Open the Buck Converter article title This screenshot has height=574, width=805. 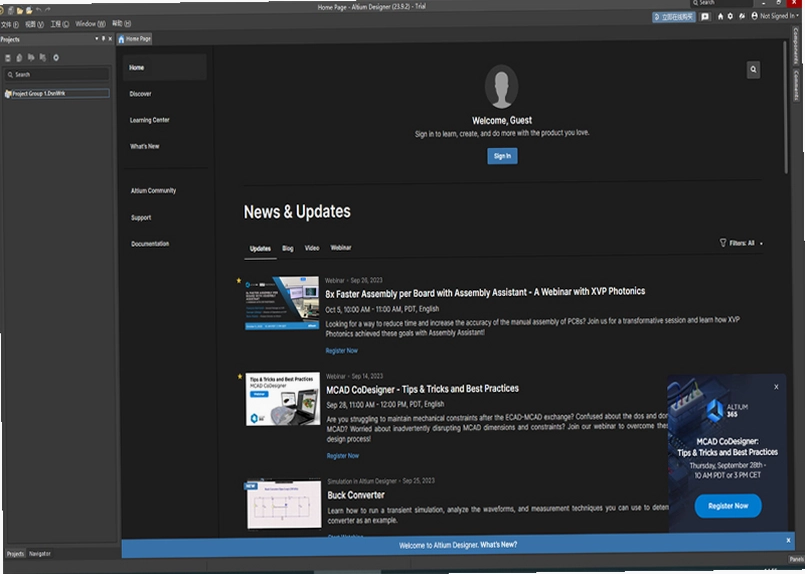pyautogui.click(x=356, y=495)
